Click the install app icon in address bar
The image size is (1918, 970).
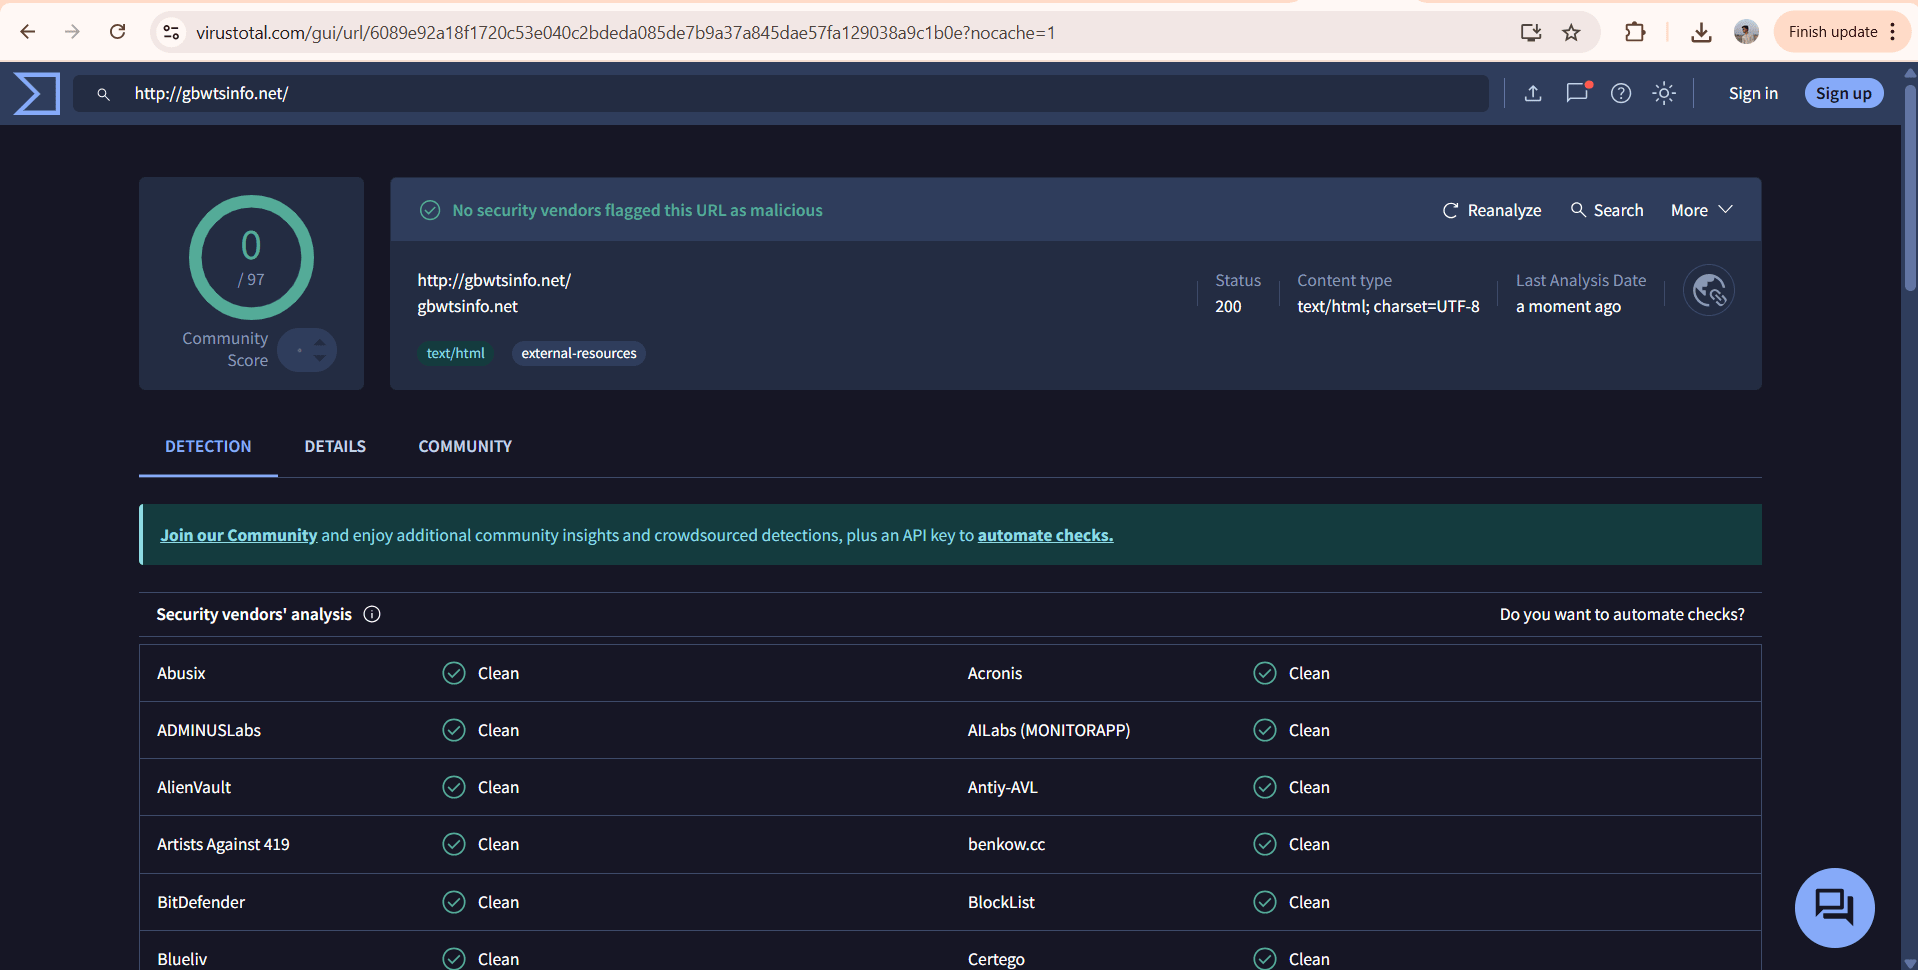1531,33
